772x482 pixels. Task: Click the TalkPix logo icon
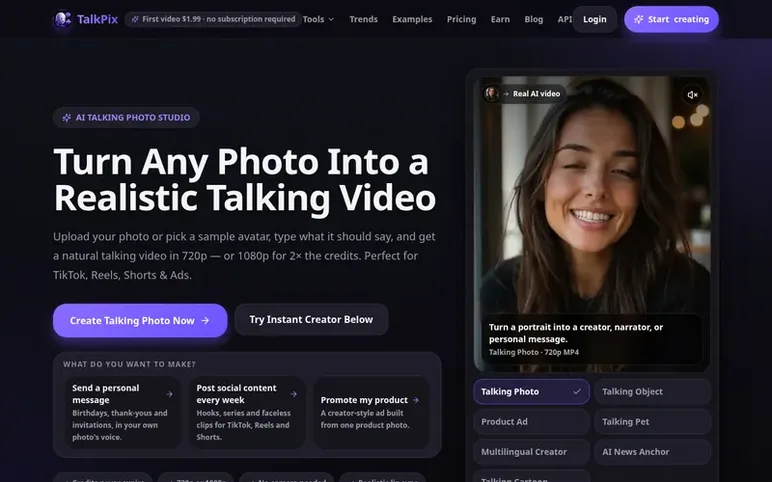tap(63, 19)
